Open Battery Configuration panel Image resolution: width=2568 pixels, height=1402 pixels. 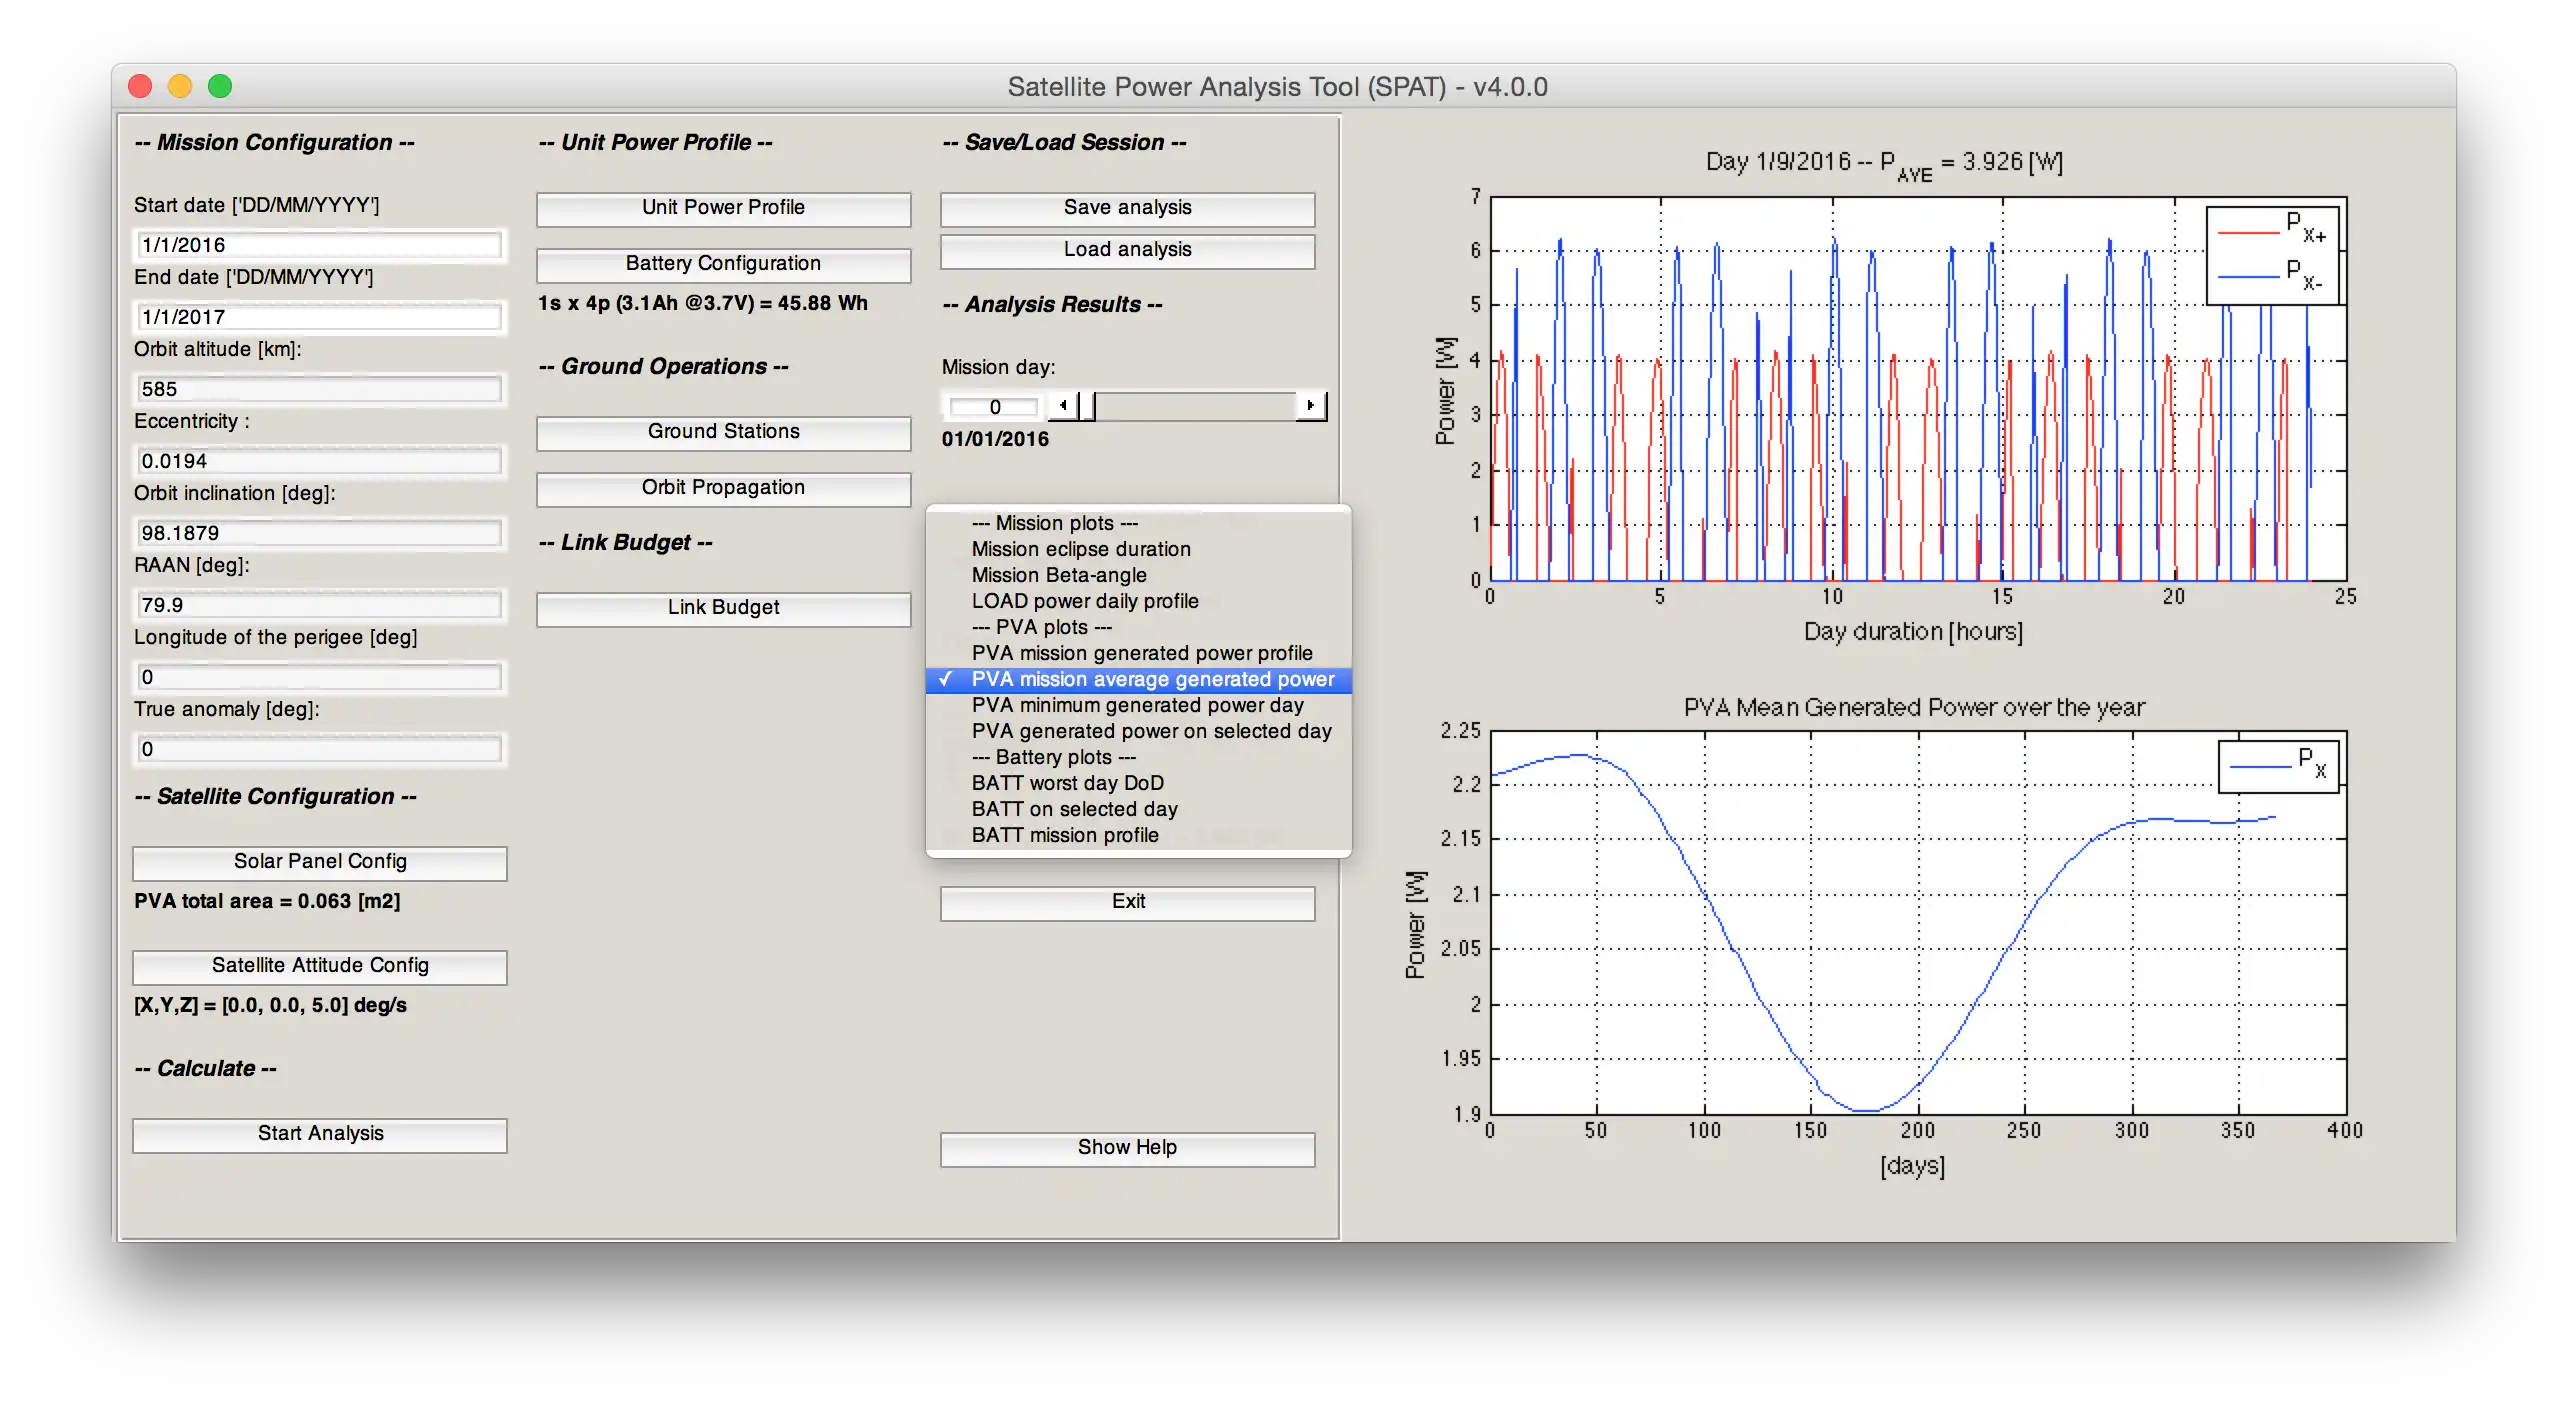(721, 262)
